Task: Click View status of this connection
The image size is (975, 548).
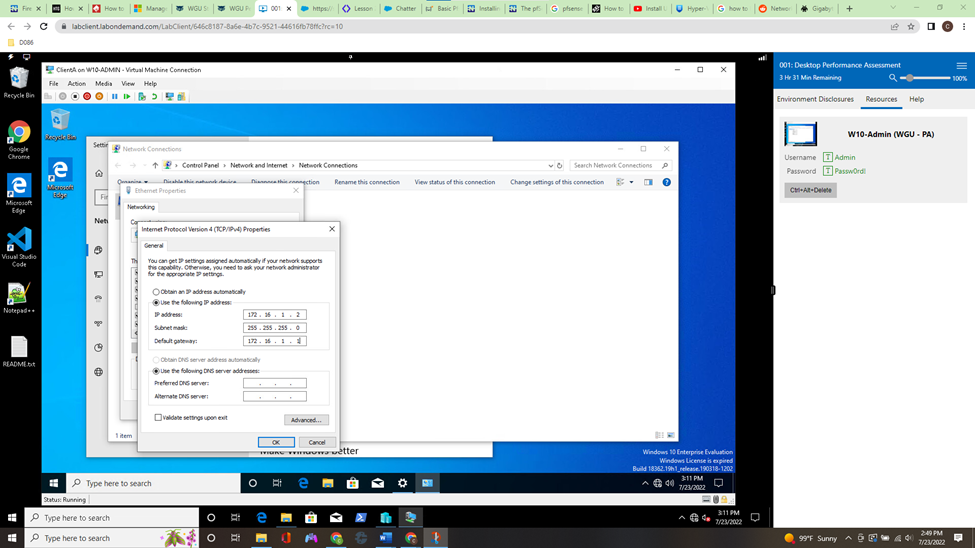Action: [455, 182]
